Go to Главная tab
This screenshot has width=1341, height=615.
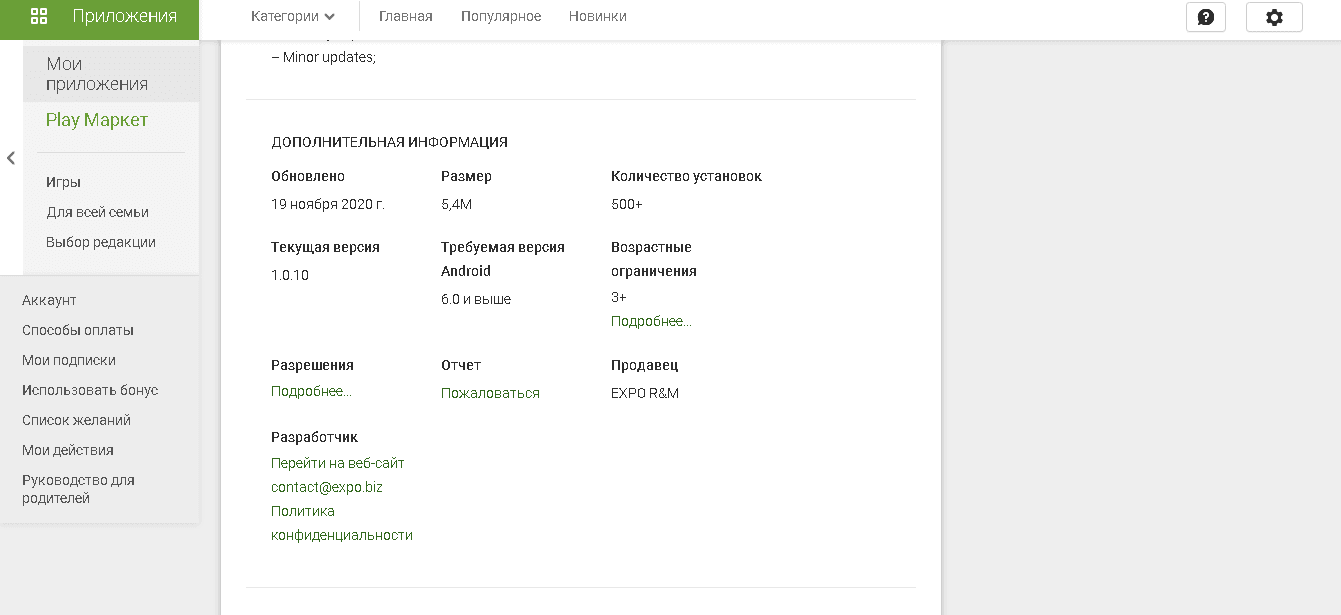click(x=405, y=16)
